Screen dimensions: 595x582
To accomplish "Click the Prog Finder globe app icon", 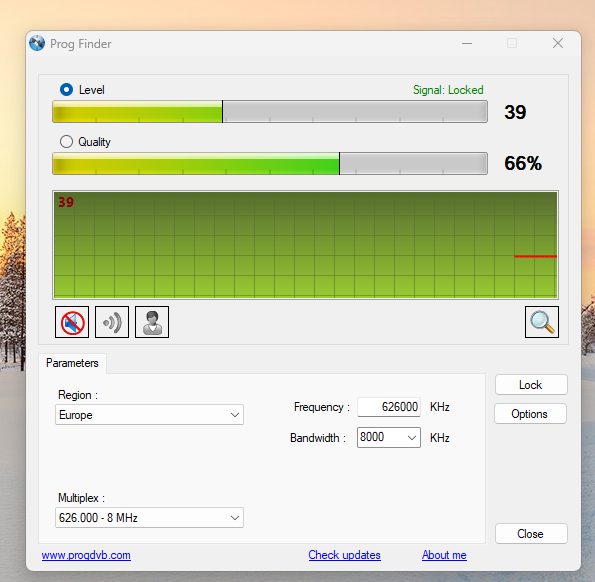I will coord(37,43).
